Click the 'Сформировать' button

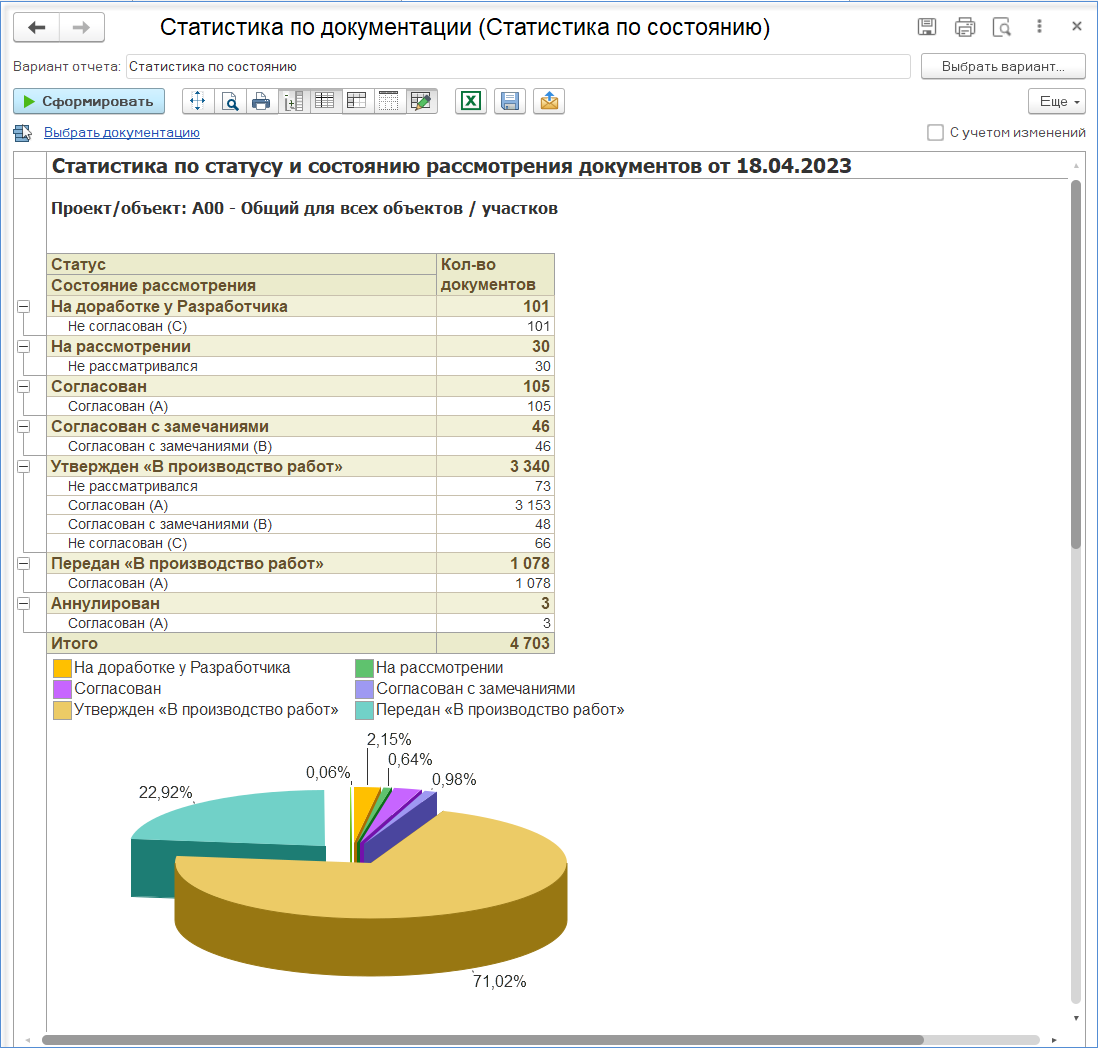[x=89, y=101]
